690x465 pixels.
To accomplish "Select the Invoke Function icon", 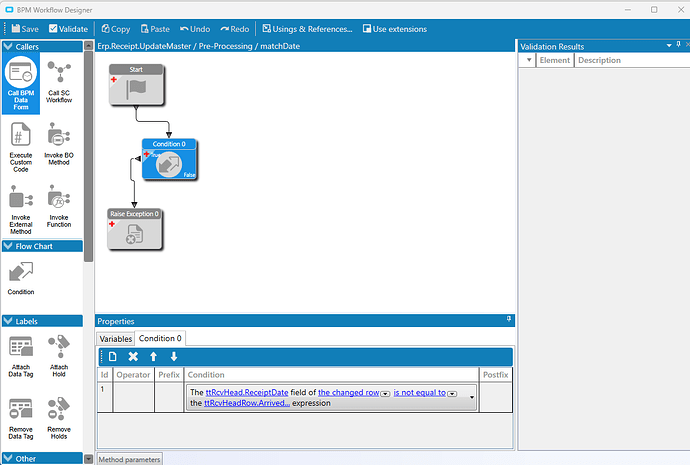I will coord(59,205).
